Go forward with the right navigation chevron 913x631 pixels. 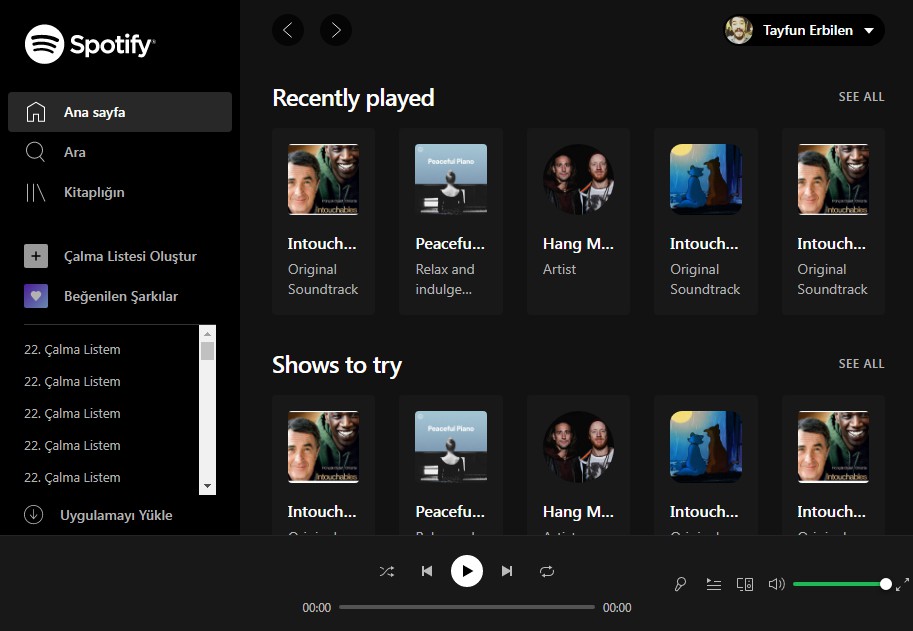336,30
